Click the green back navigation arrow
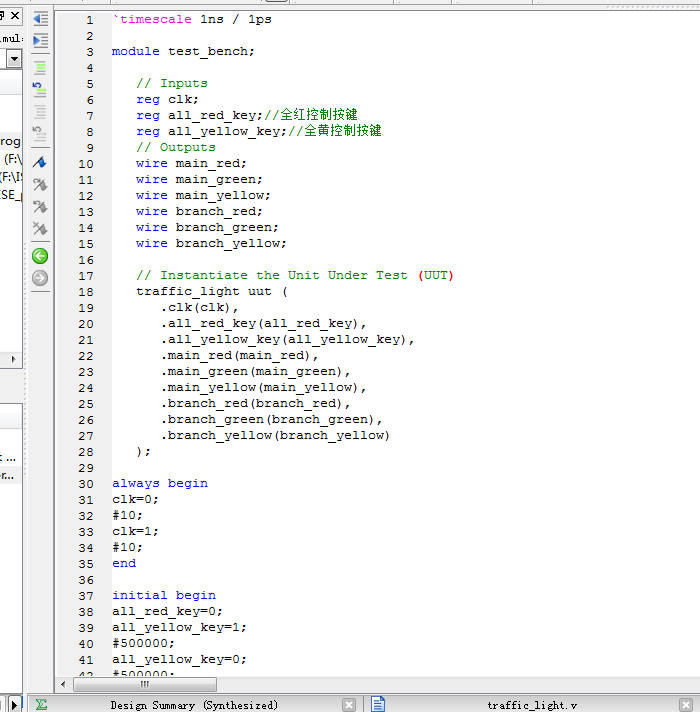The image size is (700, 712). pyautogui.click(x=40, y=256)
